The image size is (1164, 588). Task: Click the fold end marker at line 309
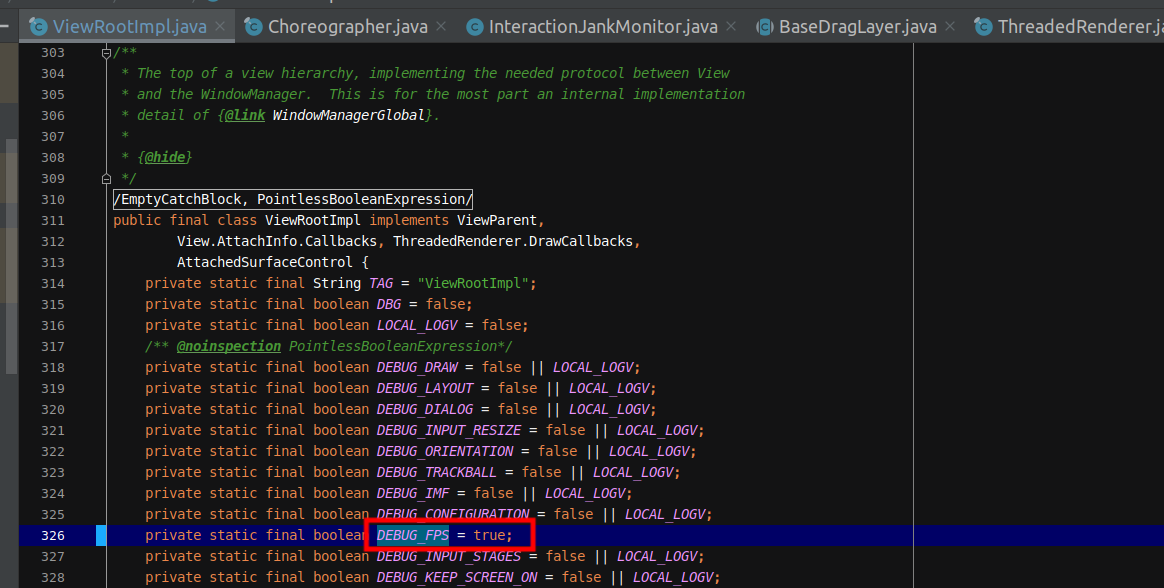pos(106,179)
